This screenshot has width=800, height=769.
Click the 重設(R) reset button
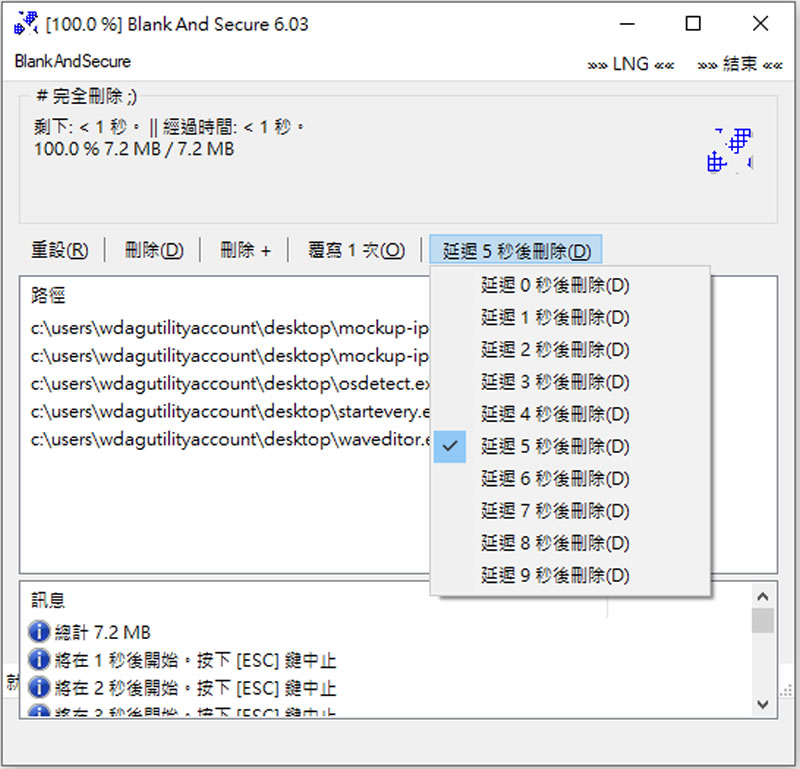point(60,250)
